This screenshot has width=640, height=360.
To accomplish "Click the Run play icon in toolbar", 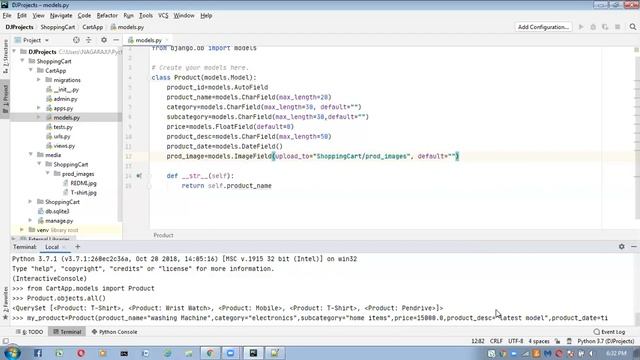I will (581, 27).
